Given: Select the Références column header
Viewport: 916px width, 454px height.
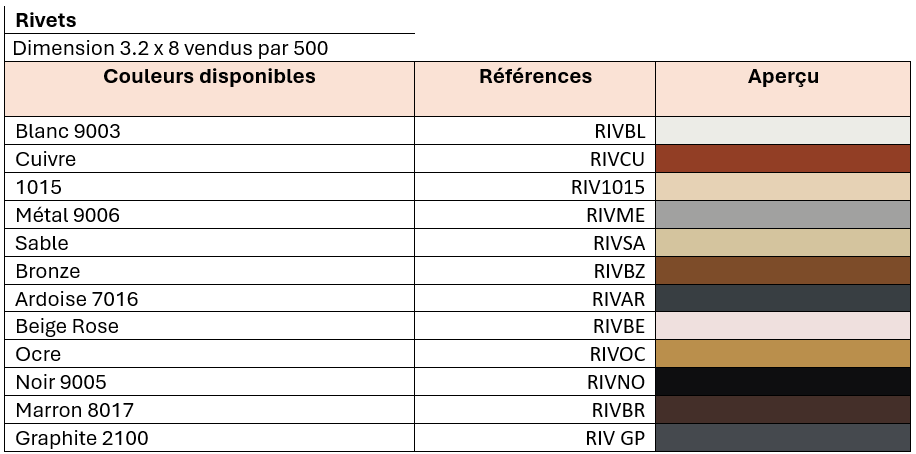Looking at the screenshot, I should click(535, 77).
